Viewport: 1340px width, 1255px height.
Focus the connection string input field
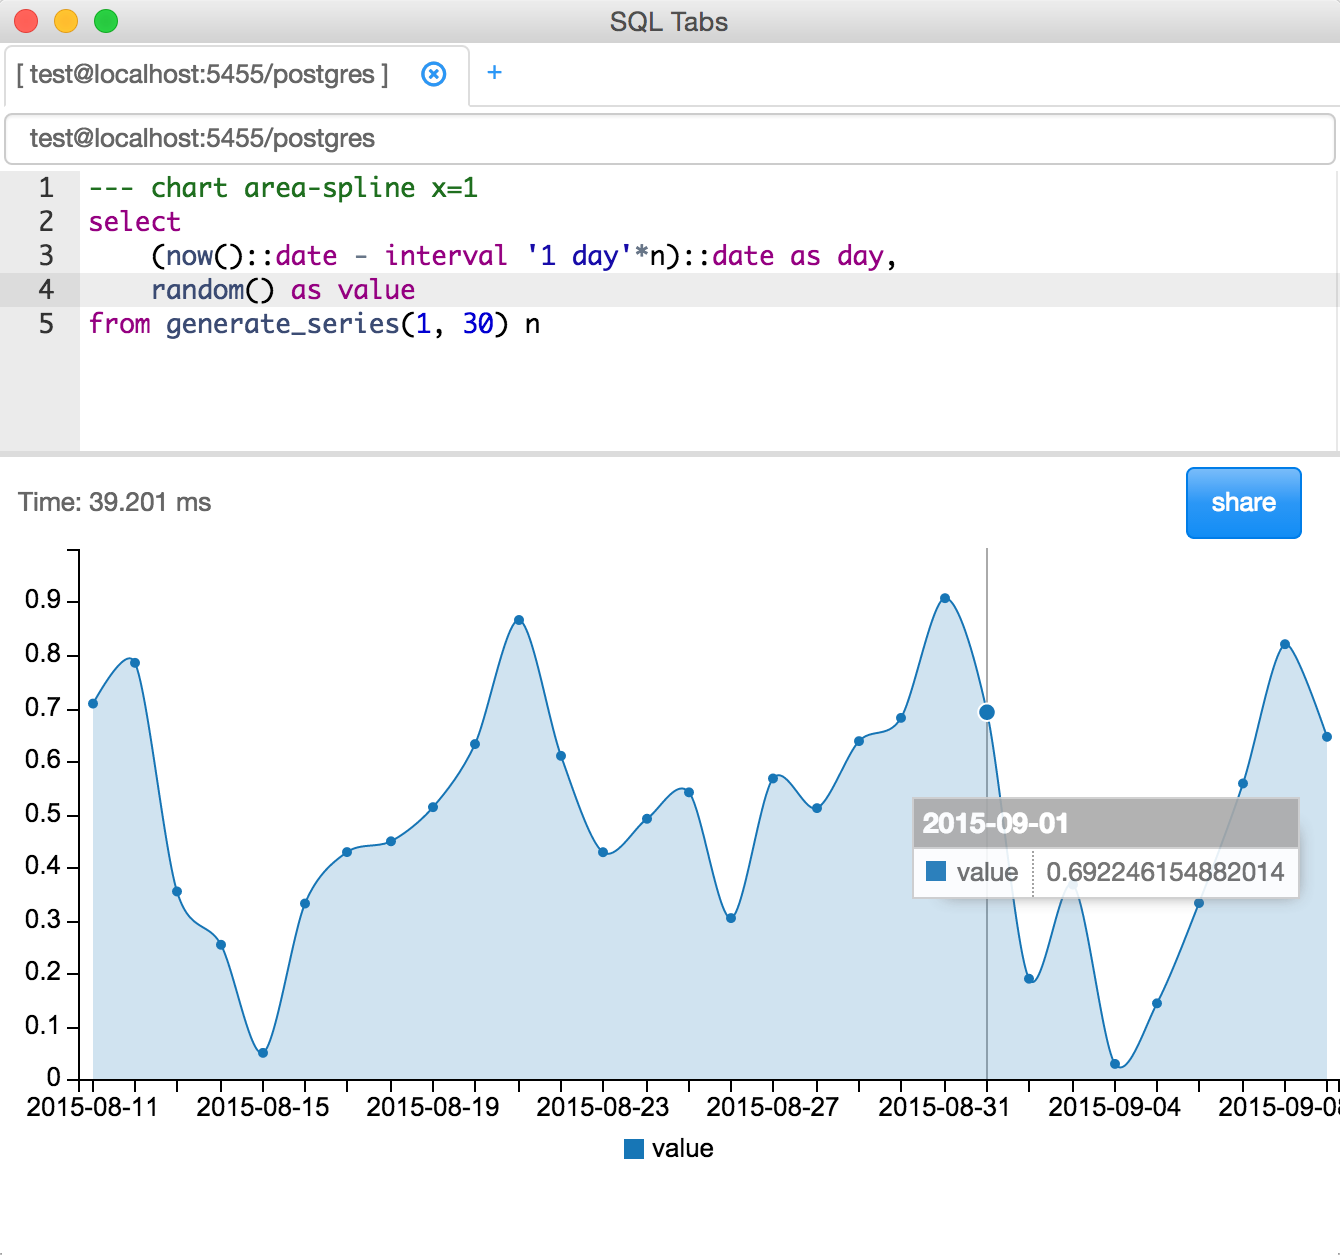point(669,138)
